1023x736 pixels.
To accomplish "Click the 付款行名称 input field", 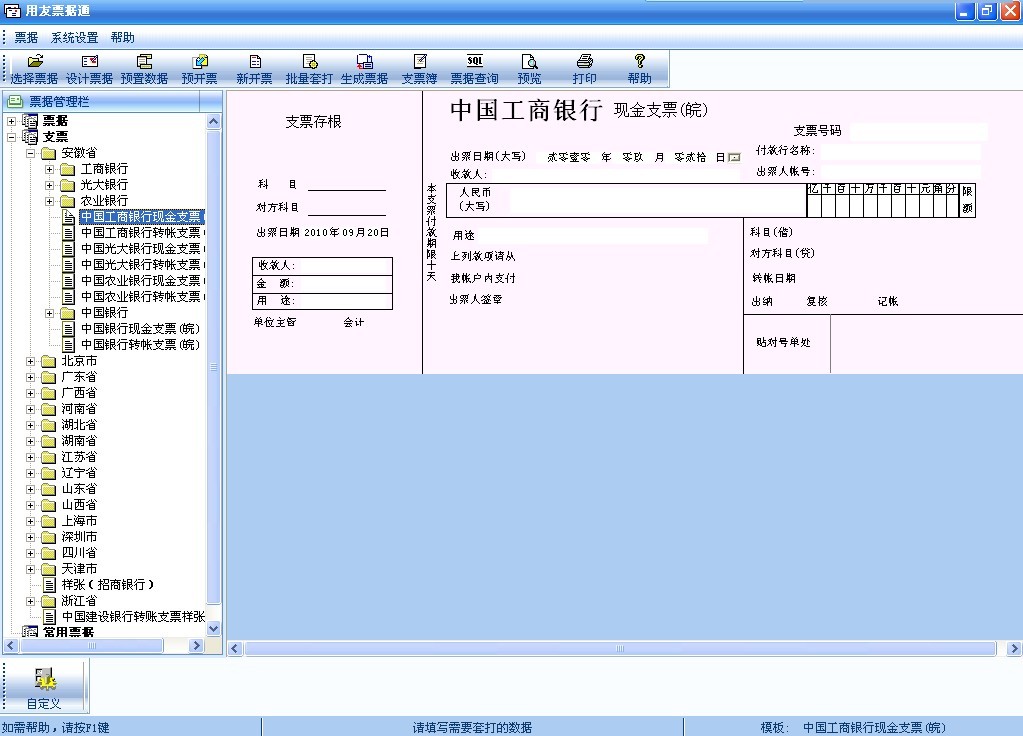I will (900, 151).
